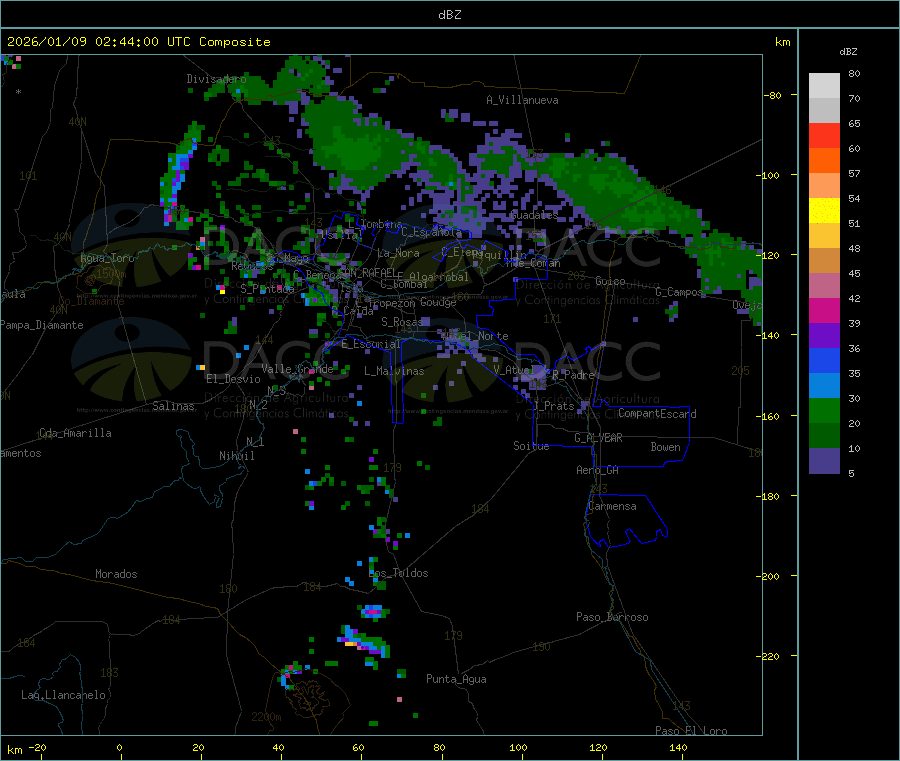Click the Algarrobal place label

click(439, 277)
